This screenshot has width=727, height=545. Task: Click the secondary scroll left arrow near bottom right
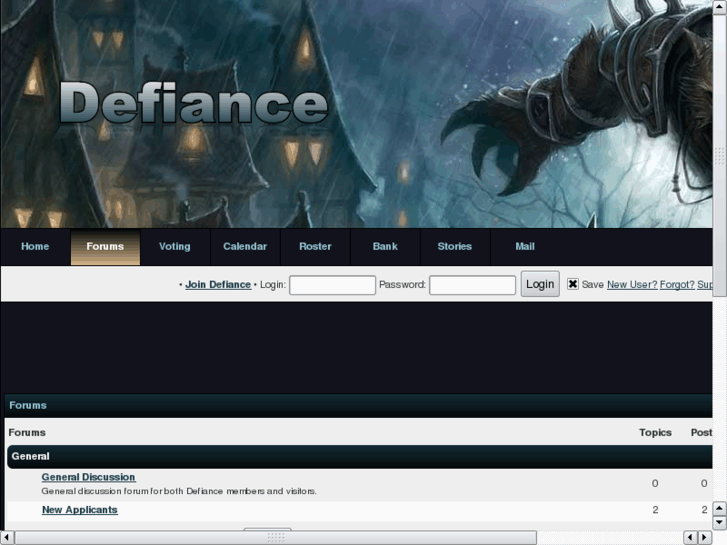point(690,537)
